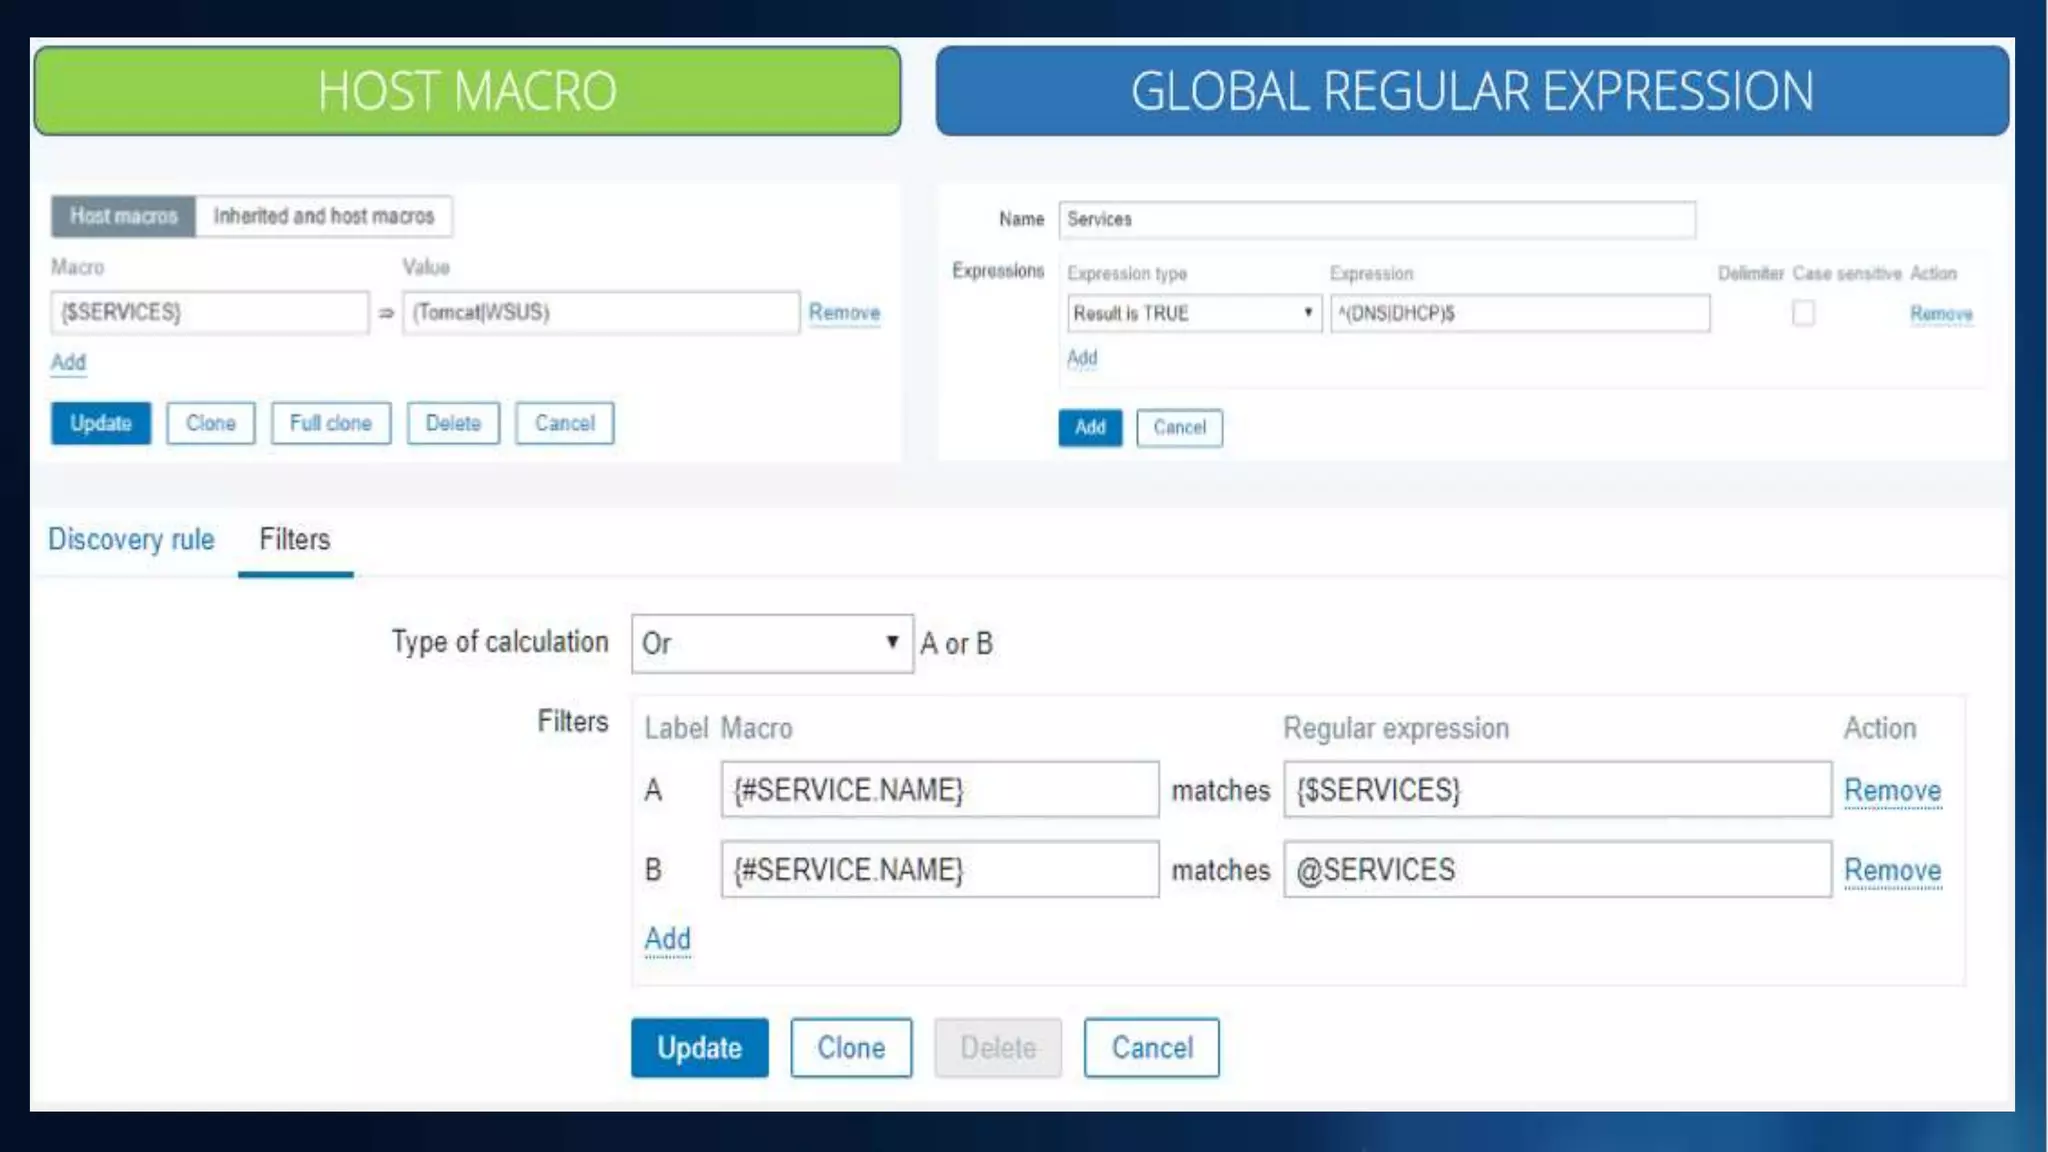Open the Discovery rule tab

131,540
